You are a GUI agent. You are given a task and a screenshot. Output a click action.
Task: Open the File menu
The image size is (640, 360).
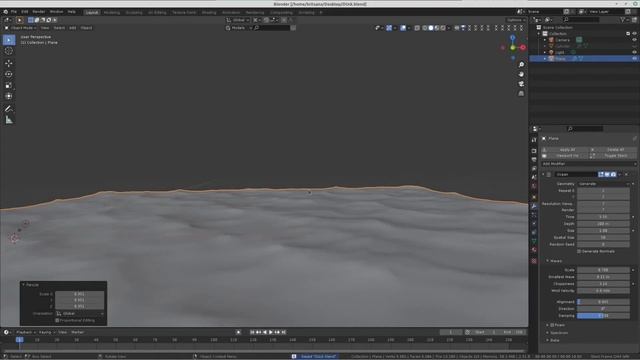point(14,12)
